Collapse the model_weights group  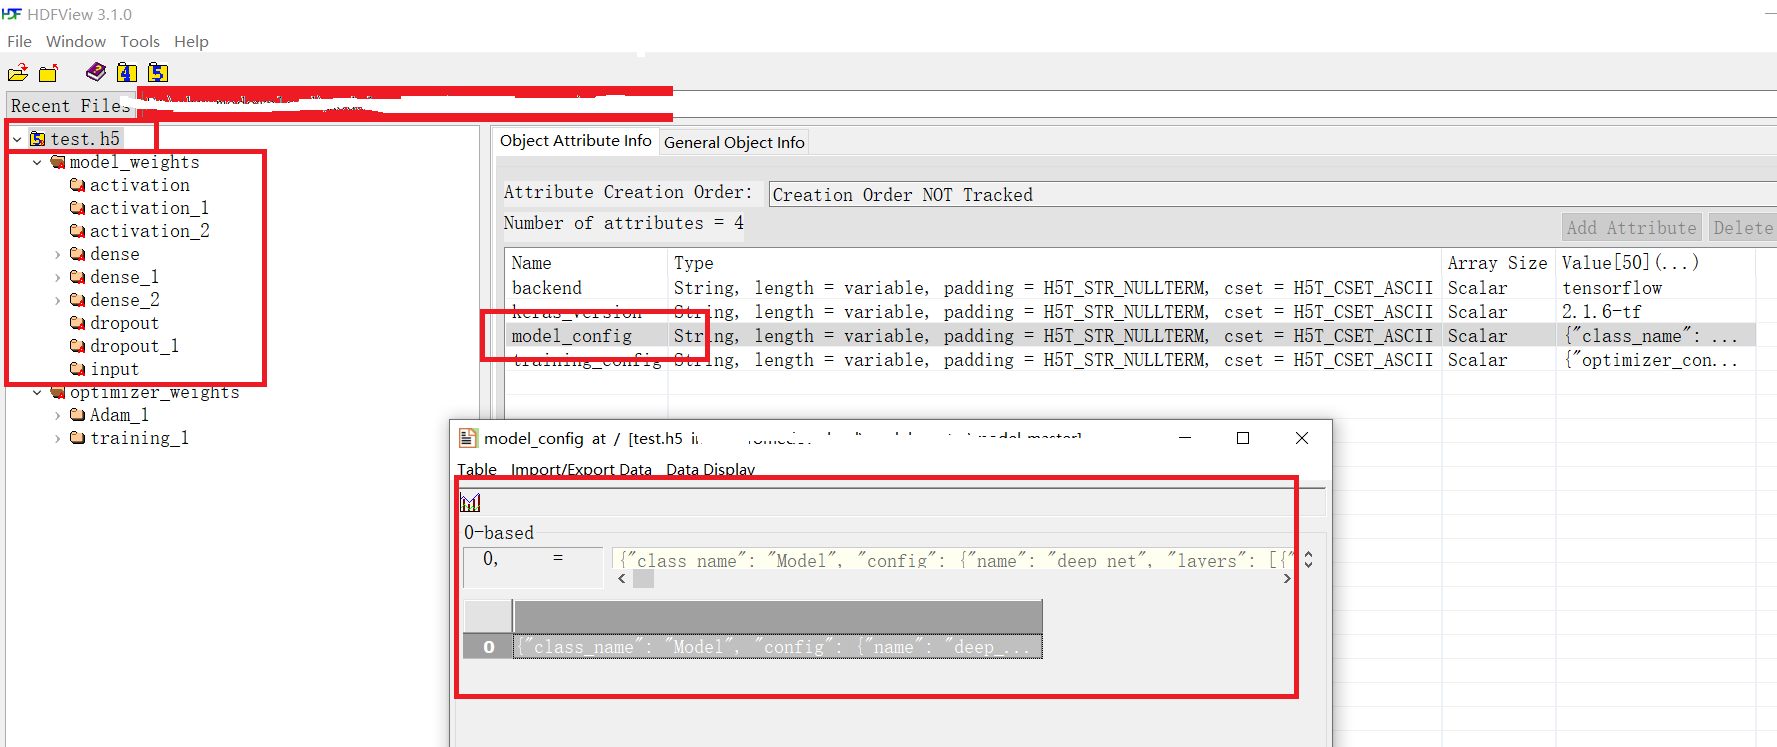coord(37,162)
